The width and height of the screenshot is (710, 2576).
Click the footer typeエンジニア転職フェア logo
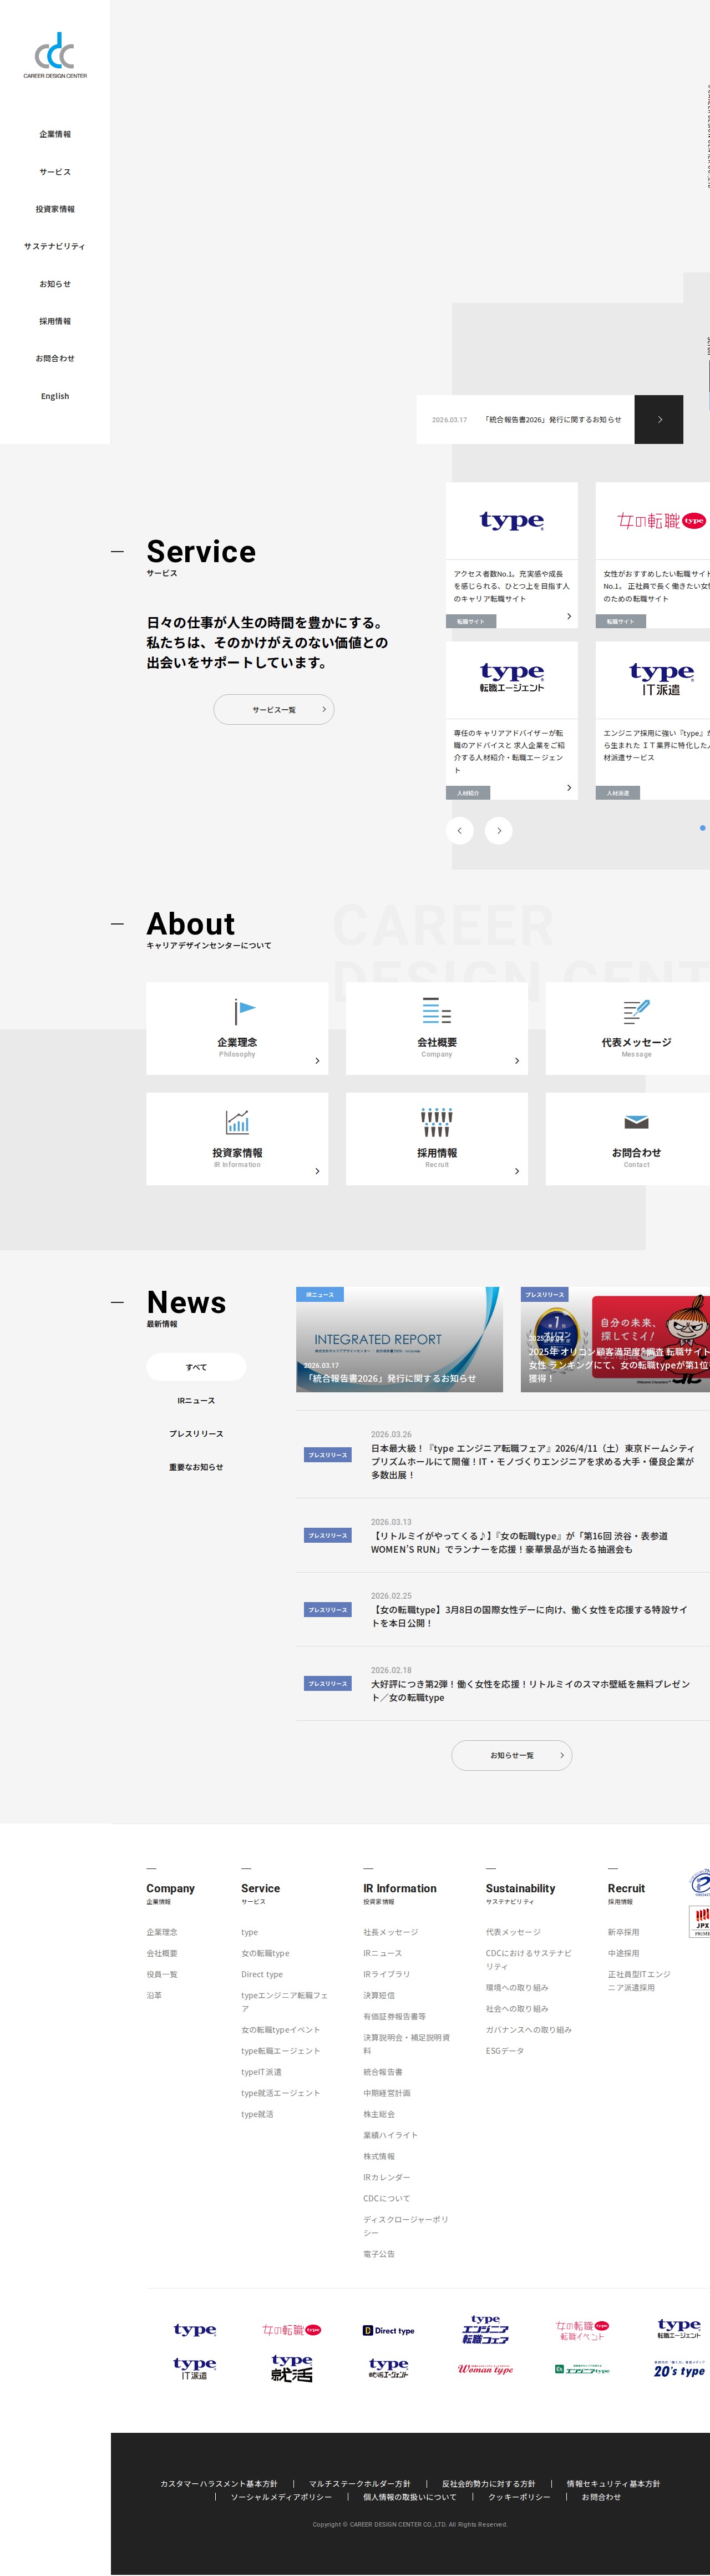pos(485,2329)
